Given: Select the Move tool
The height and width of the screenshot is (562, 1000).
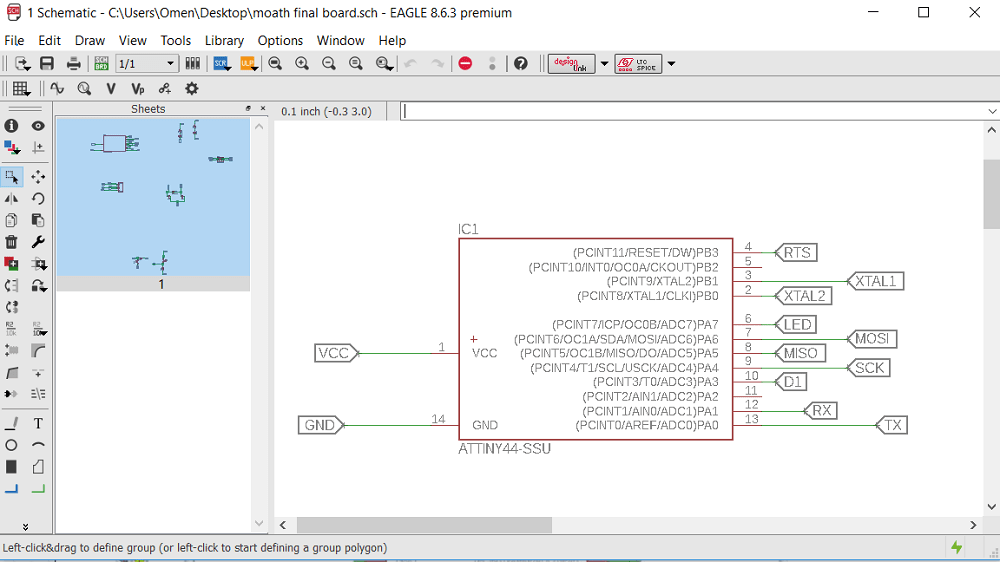Looking at the screenshot, I should [38, 177].
